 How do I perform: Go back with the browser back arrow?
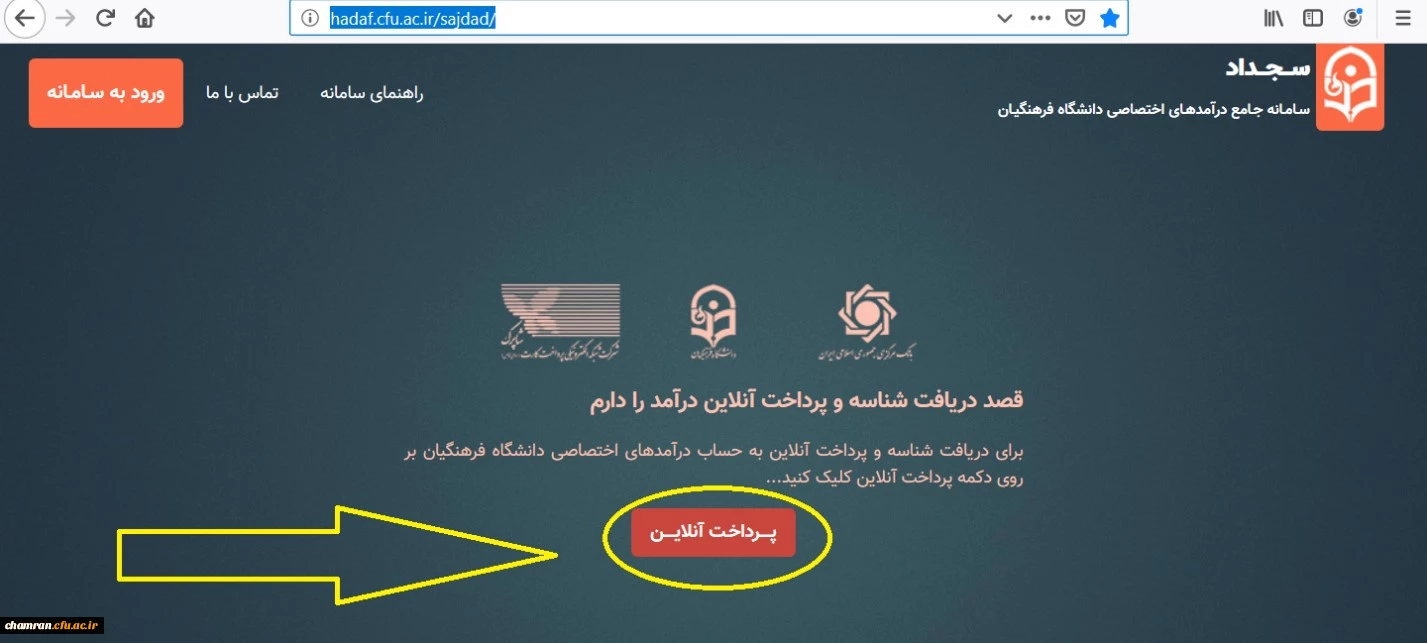[24, 18]
